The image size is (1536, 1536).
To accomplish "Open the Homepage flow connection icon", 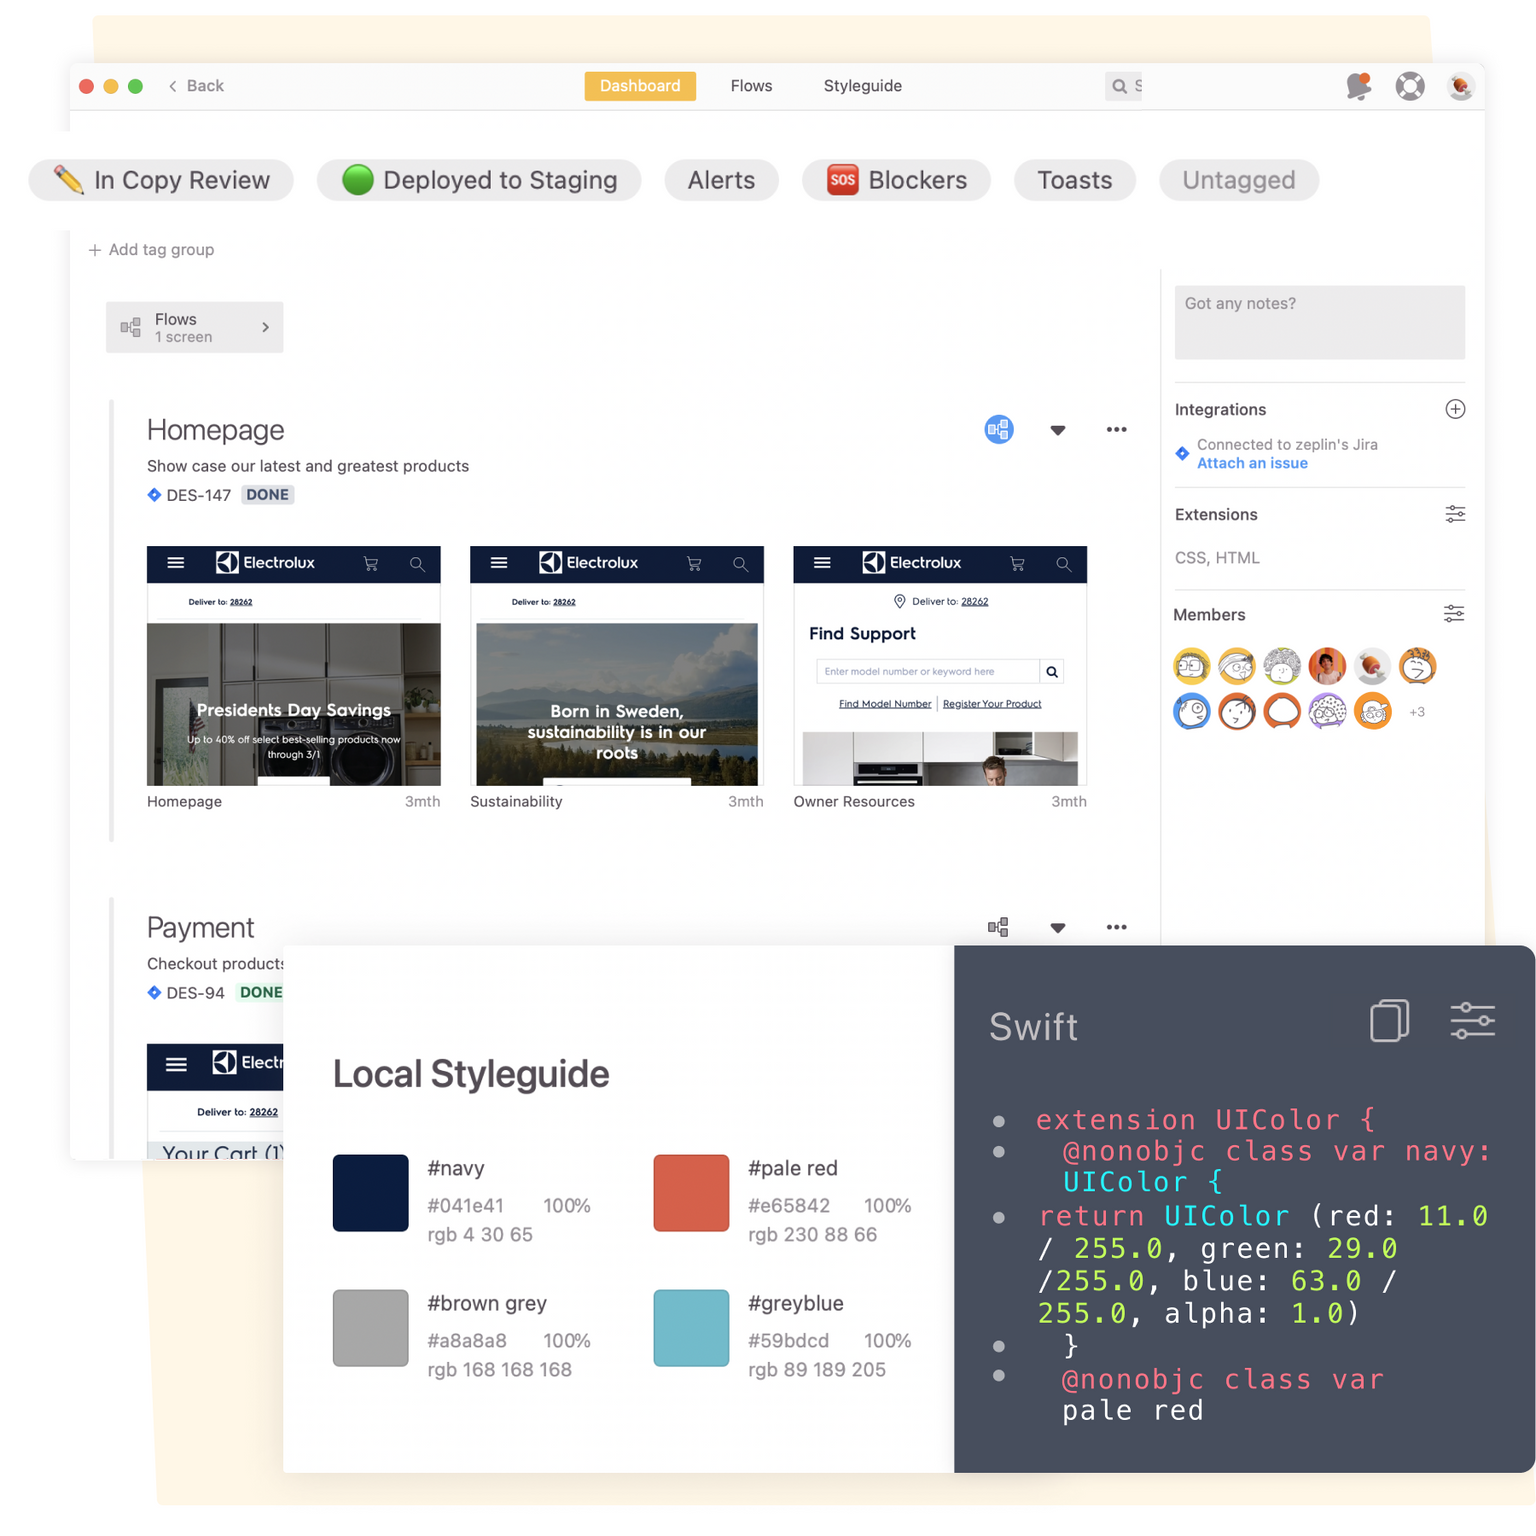I will point(998,429).
